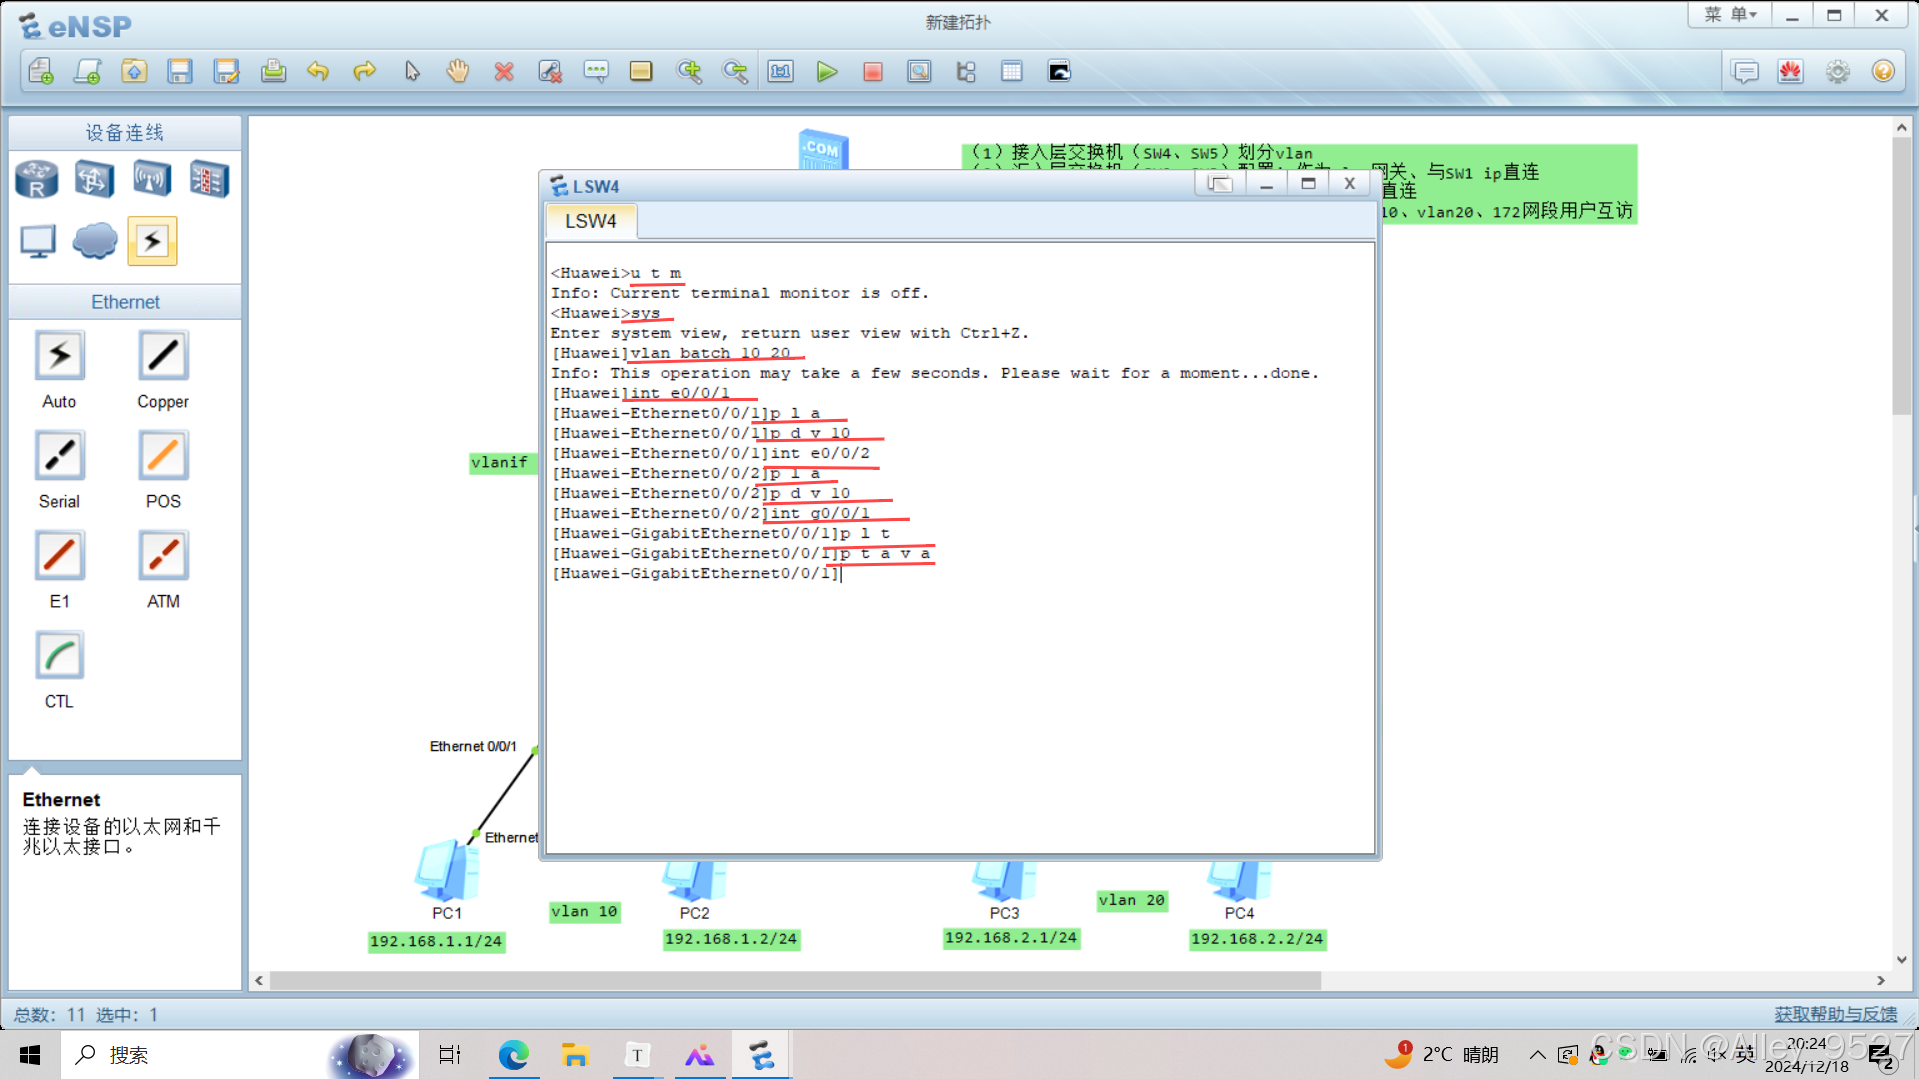Open the Huawei logo link icon
Viewport: 1919px width, 1079px height.
click(x=1790, y=71)
